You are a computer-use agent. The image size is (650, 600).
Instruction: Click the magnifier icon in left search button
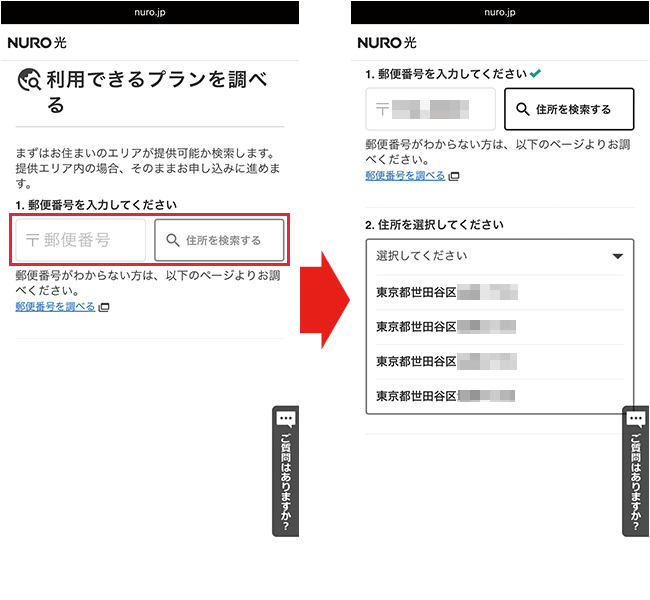click(x=172, y=240)
